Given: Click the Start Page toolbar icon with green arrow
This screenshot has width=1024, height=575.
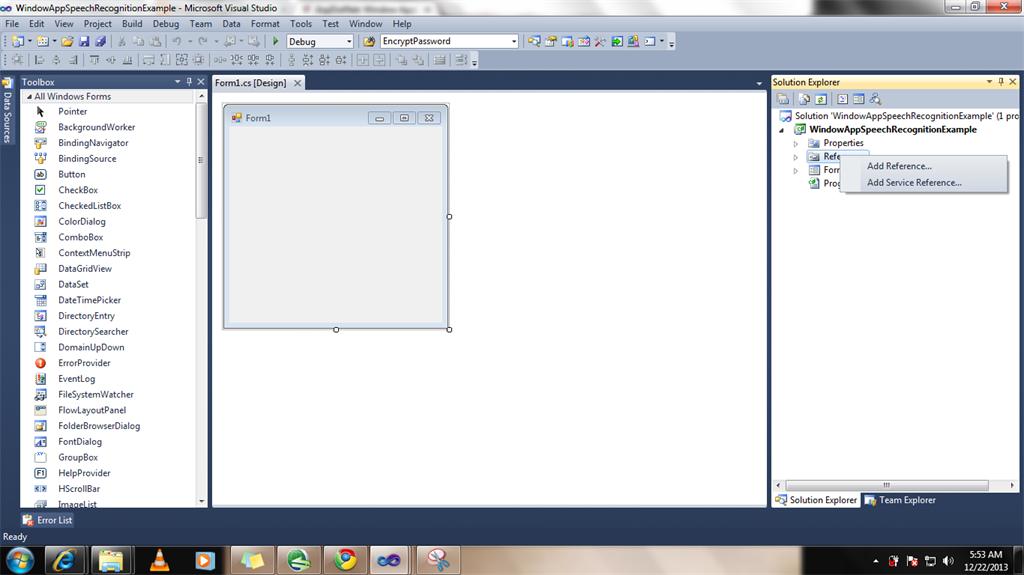Looking at the screenshot, I should [x=617, y=41].
